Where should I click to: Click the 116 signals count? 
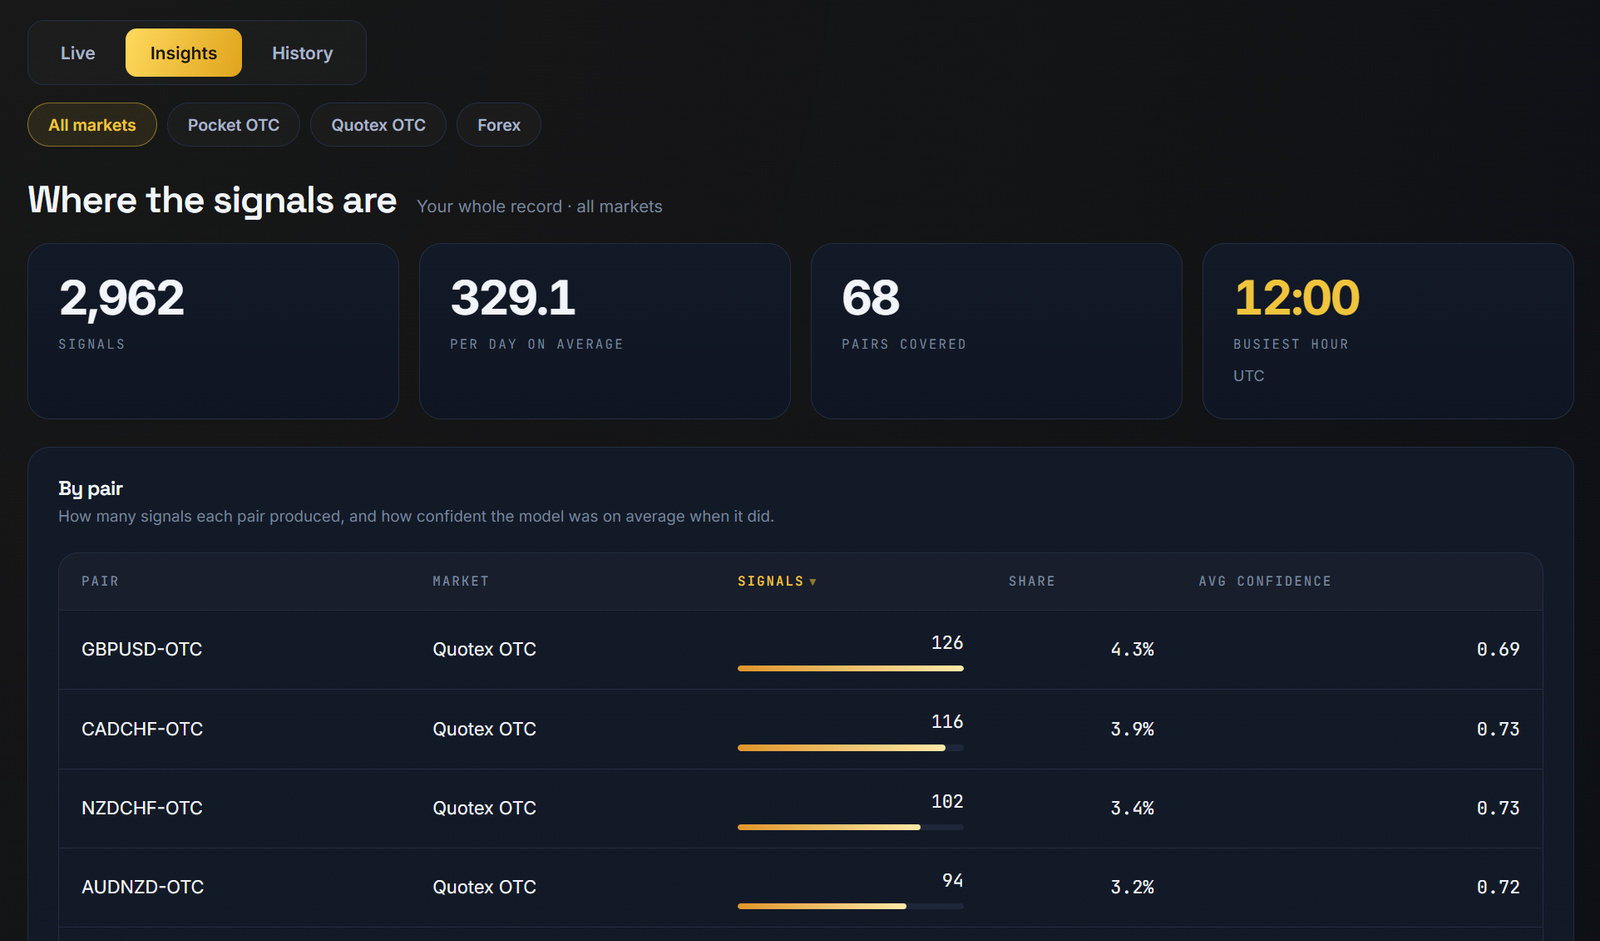947,721
